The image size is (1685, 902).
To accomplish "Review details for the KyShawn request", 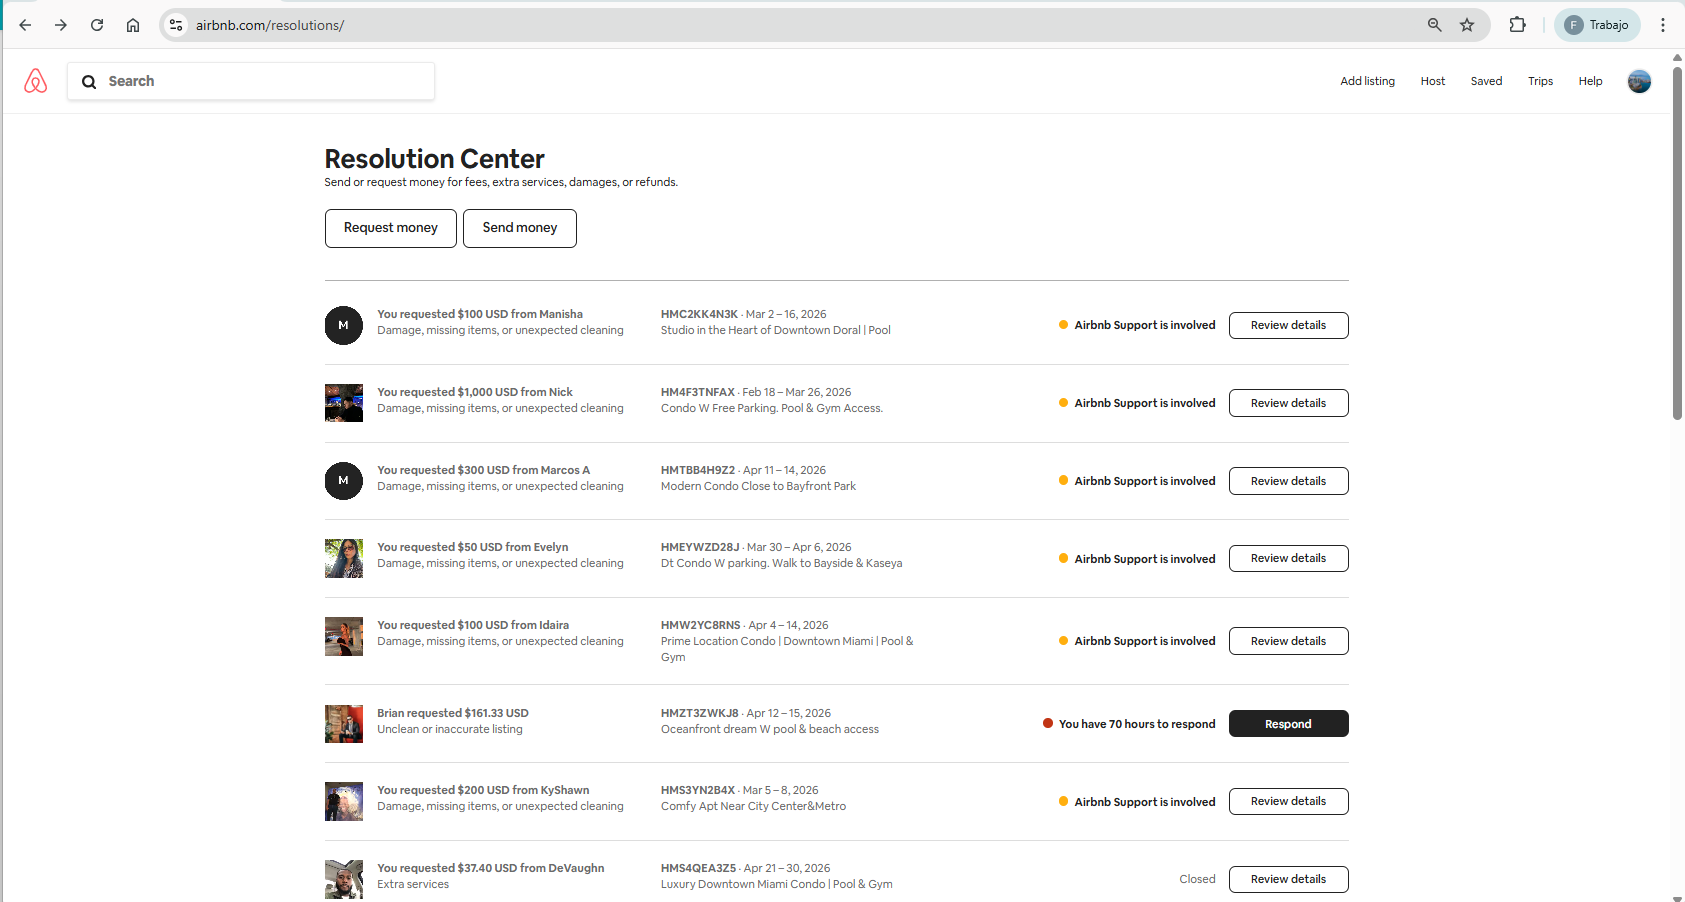I will click(x=1288, y=801).
